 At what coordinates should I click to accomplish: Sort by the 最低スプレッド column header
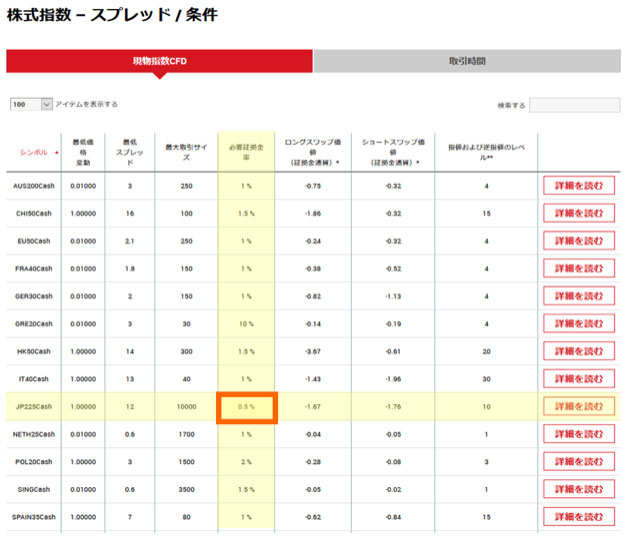click(130, 152)
